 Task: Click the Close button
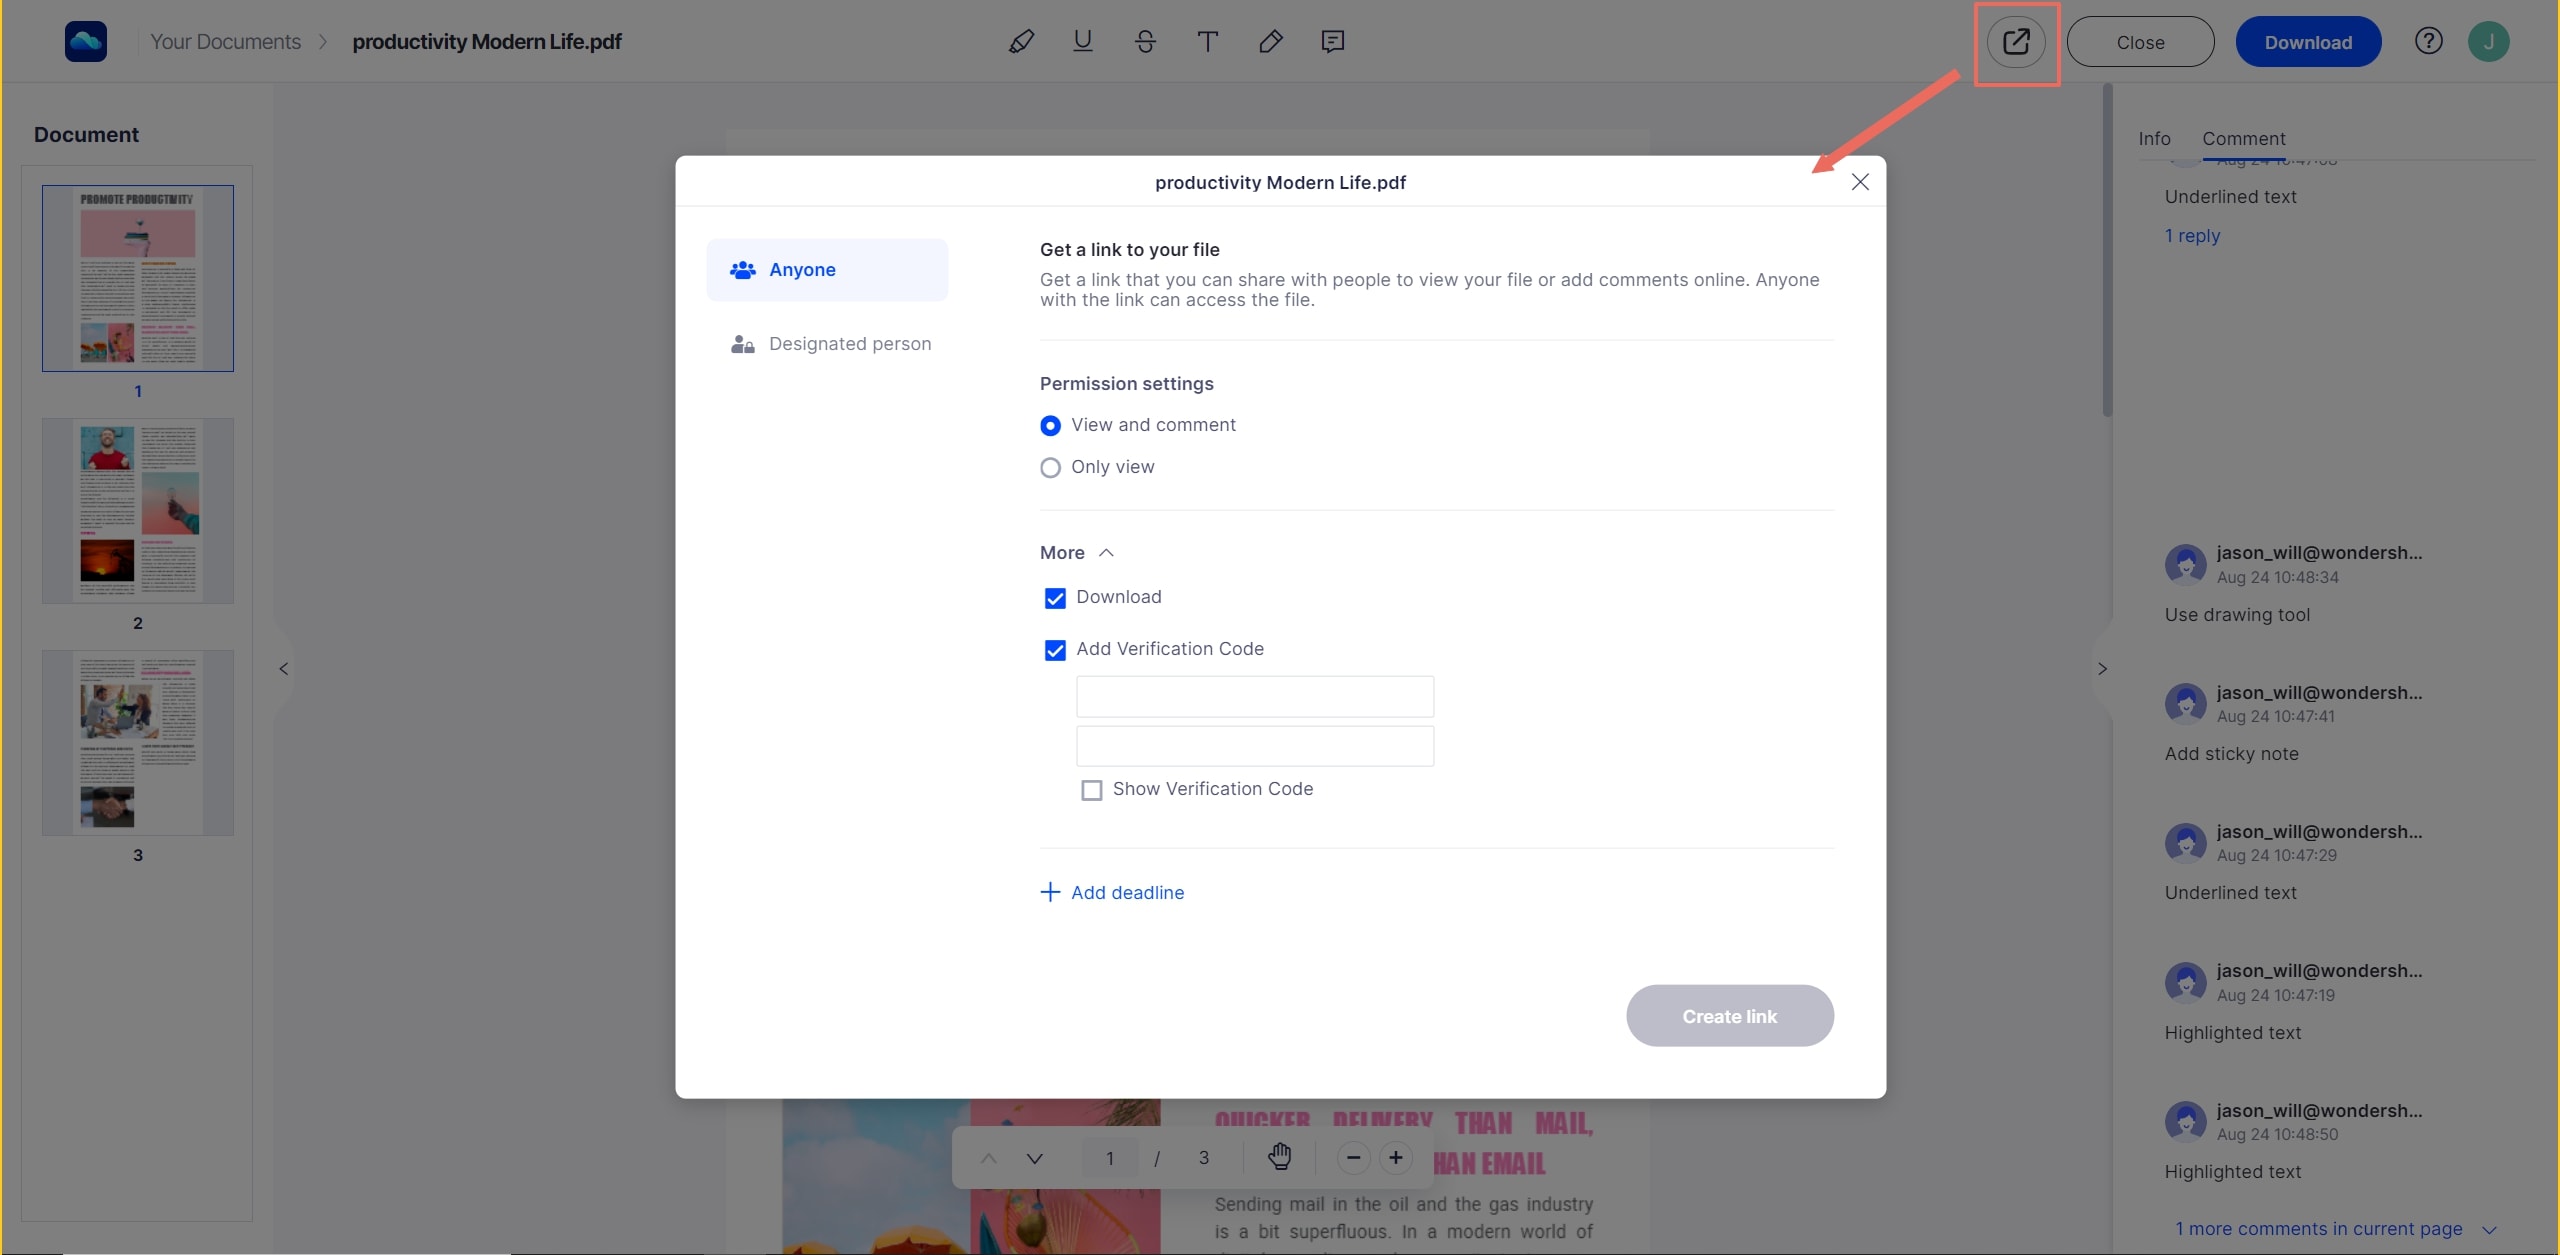tap(2140, 42)
